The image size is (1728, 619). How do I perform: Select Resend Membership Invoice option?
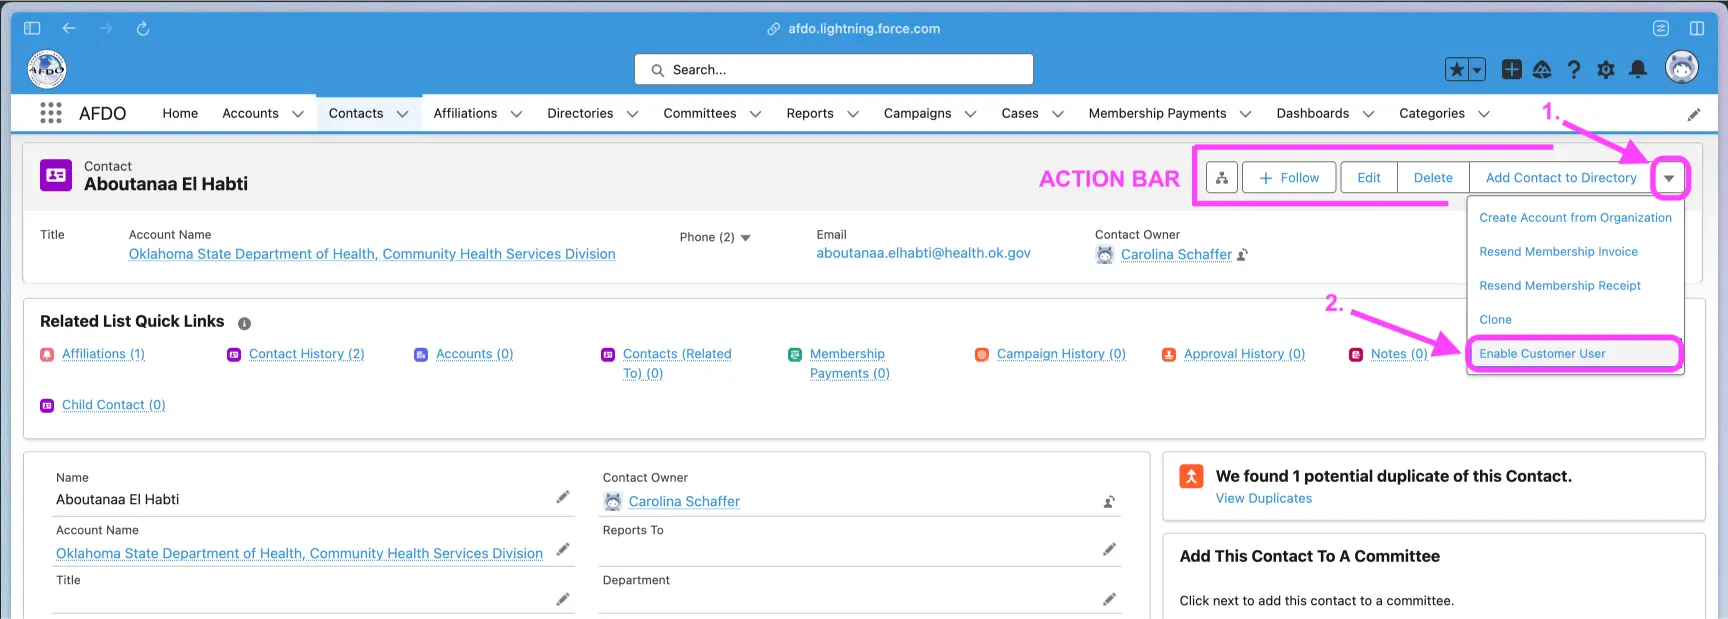click(x=1575, y=252)
